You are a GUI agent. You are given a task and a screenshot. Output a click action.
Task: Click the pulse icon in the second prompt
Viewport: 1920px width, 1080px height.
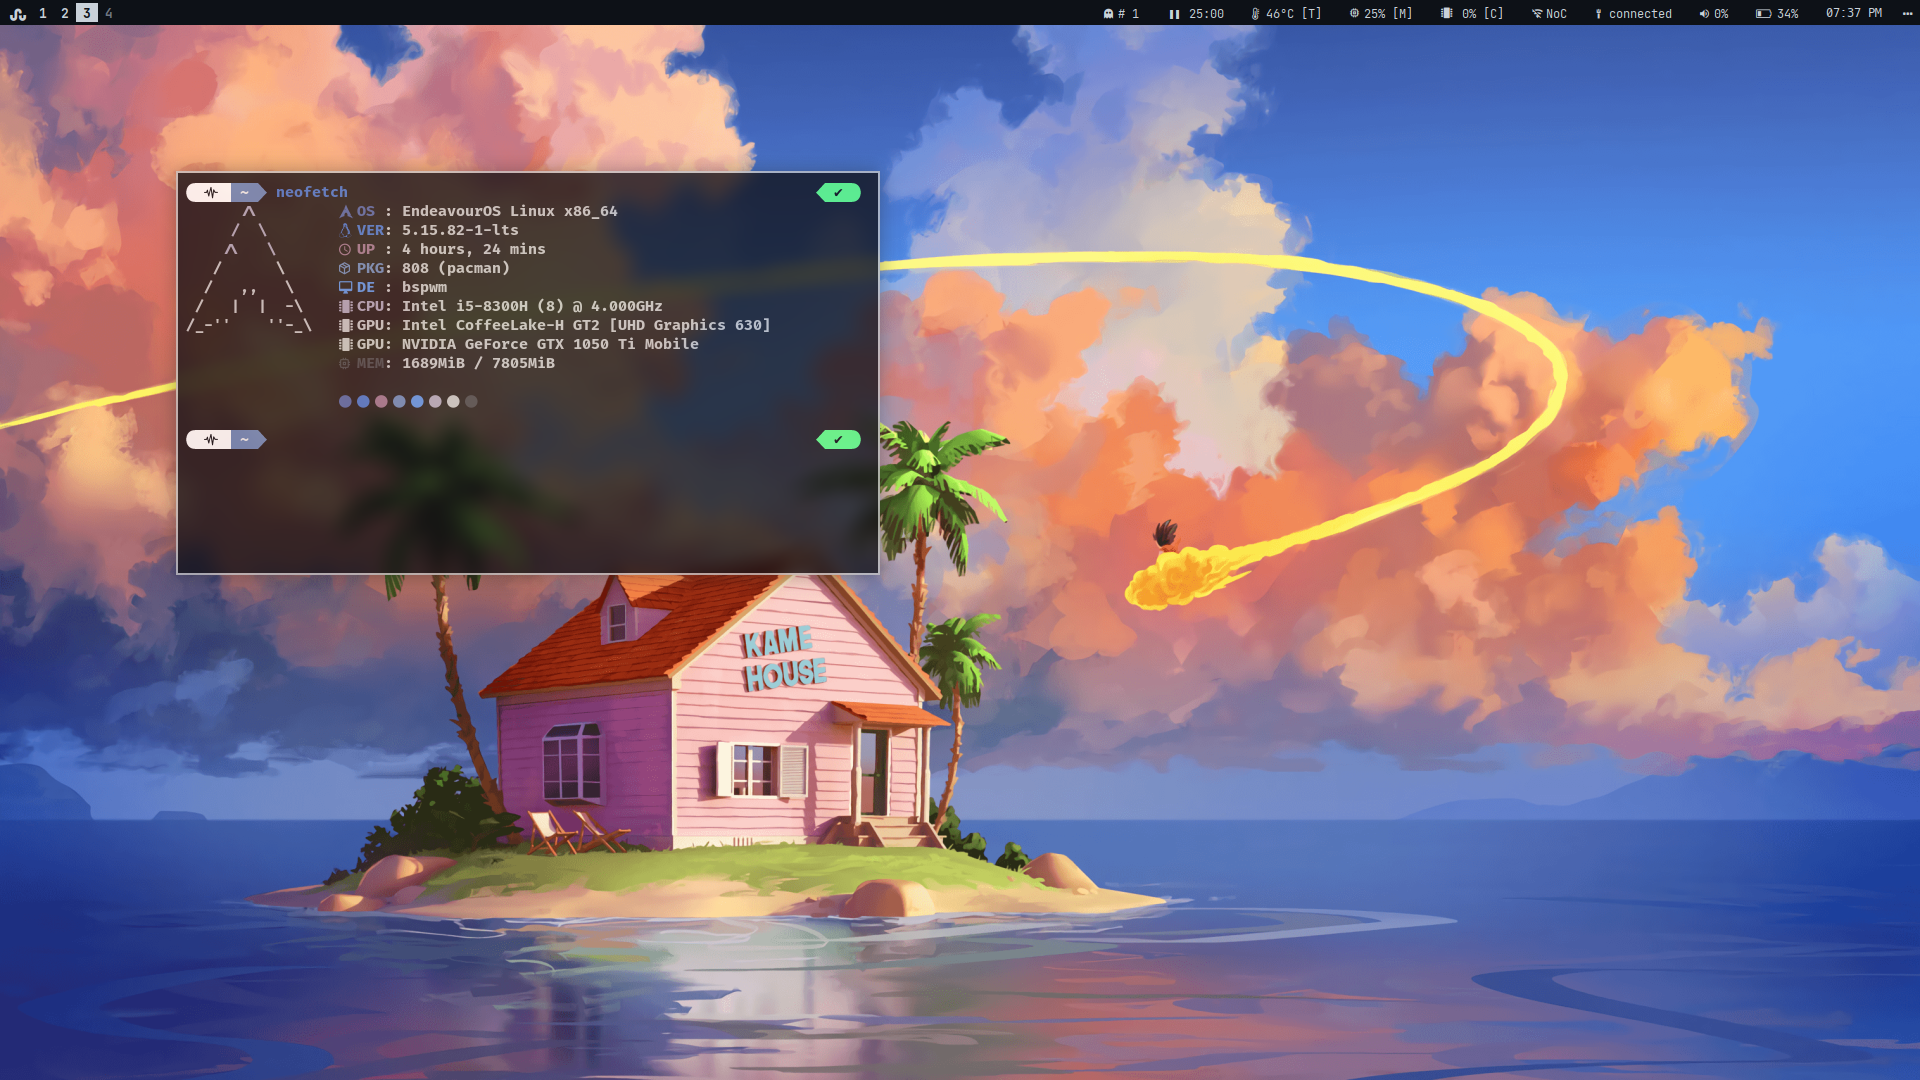pos(210,440)
